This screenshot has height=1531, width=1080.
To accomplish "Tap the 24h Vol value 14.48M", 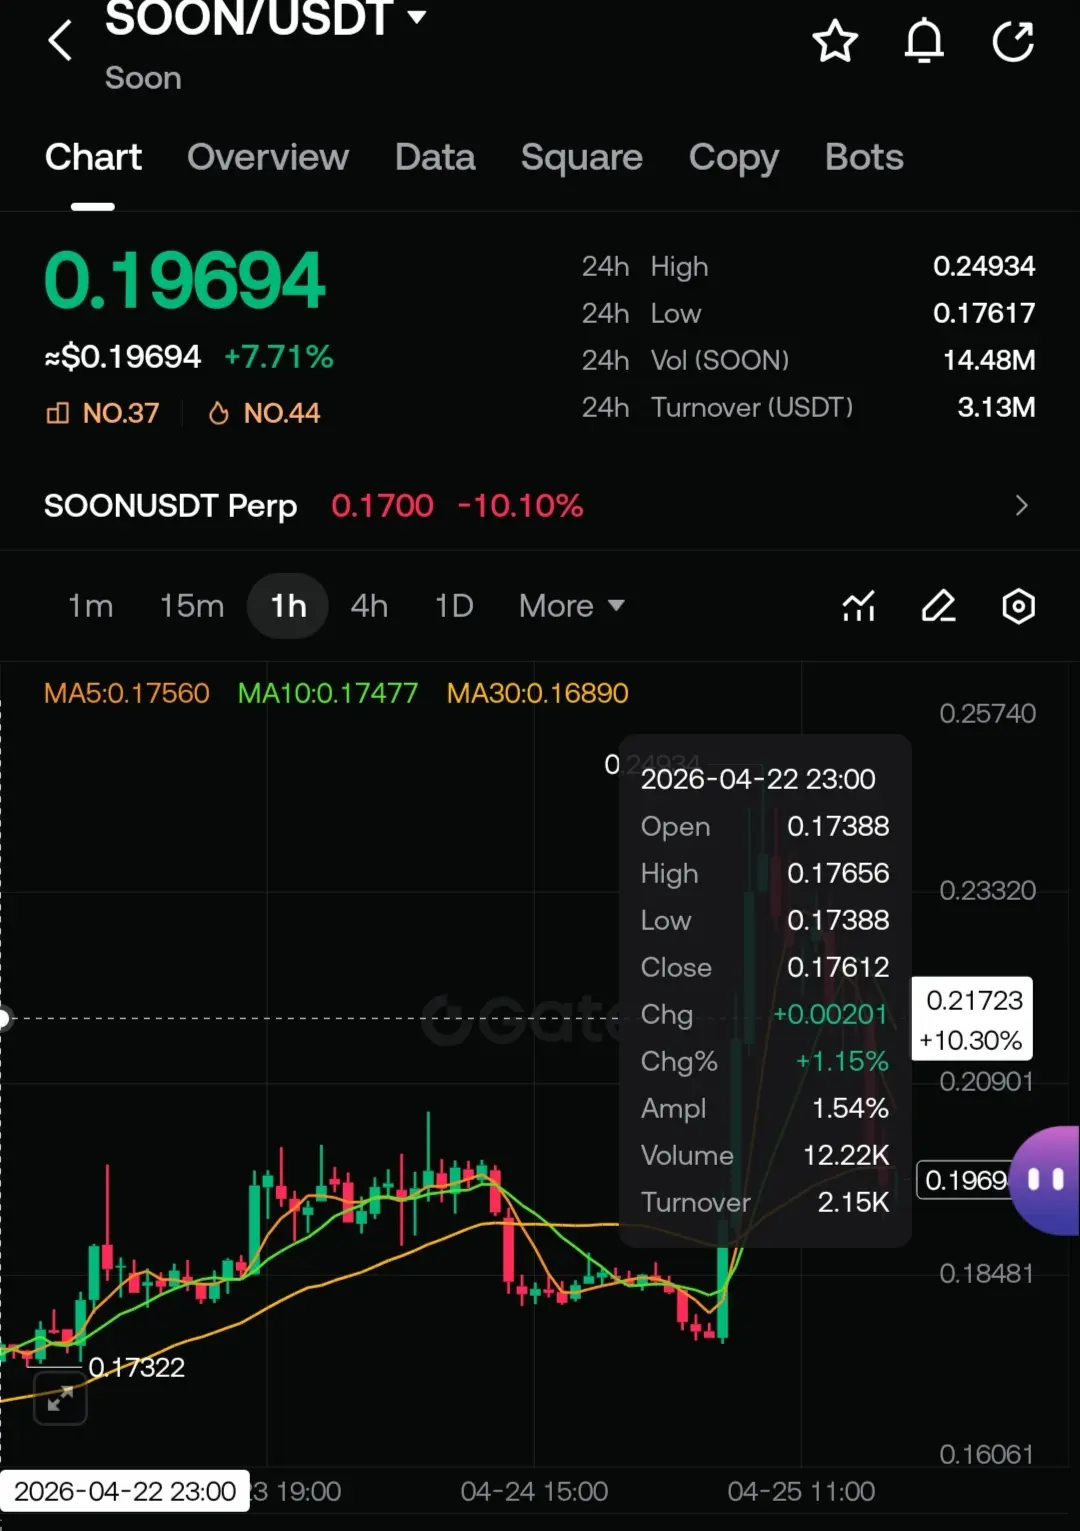I will pyautogui.click(x=989, y=360).
